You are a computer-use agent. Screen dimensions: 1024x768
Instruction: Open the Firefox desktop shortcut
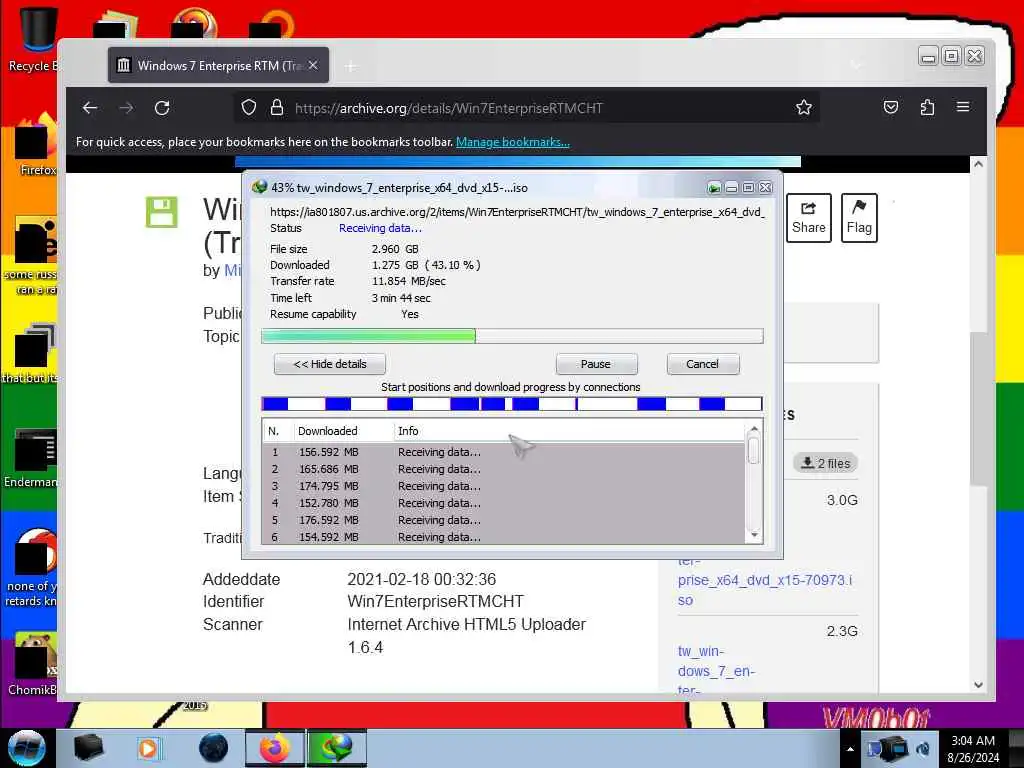[x=37, y=145]
